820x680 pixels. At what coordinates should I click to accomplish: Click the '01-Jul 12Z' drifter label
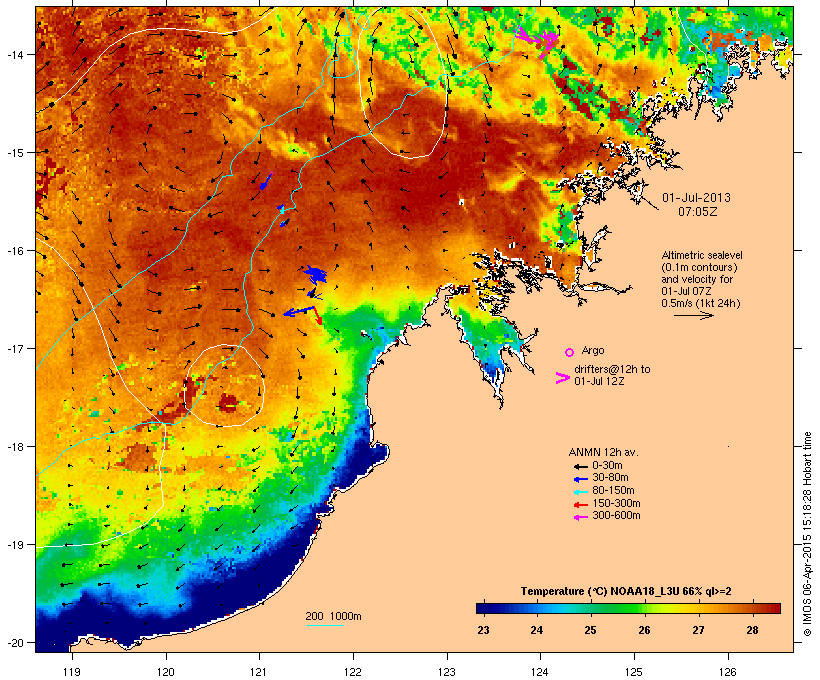(599, 381)
